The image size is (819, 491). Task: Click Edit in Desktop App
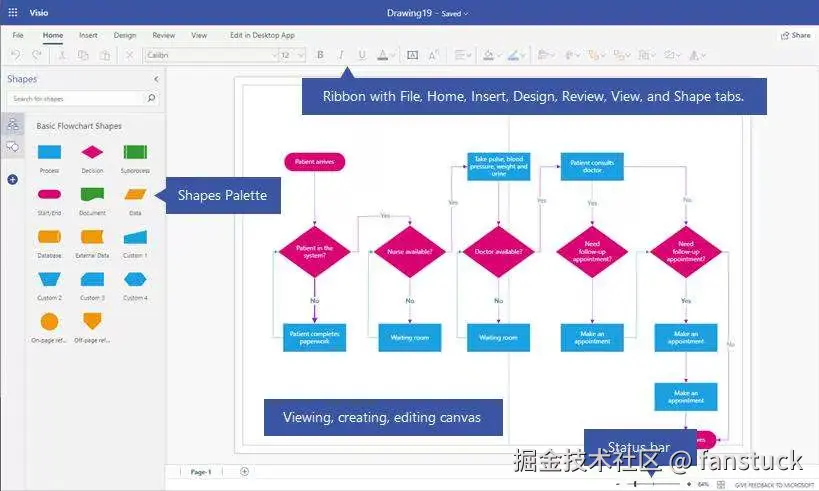262,35
